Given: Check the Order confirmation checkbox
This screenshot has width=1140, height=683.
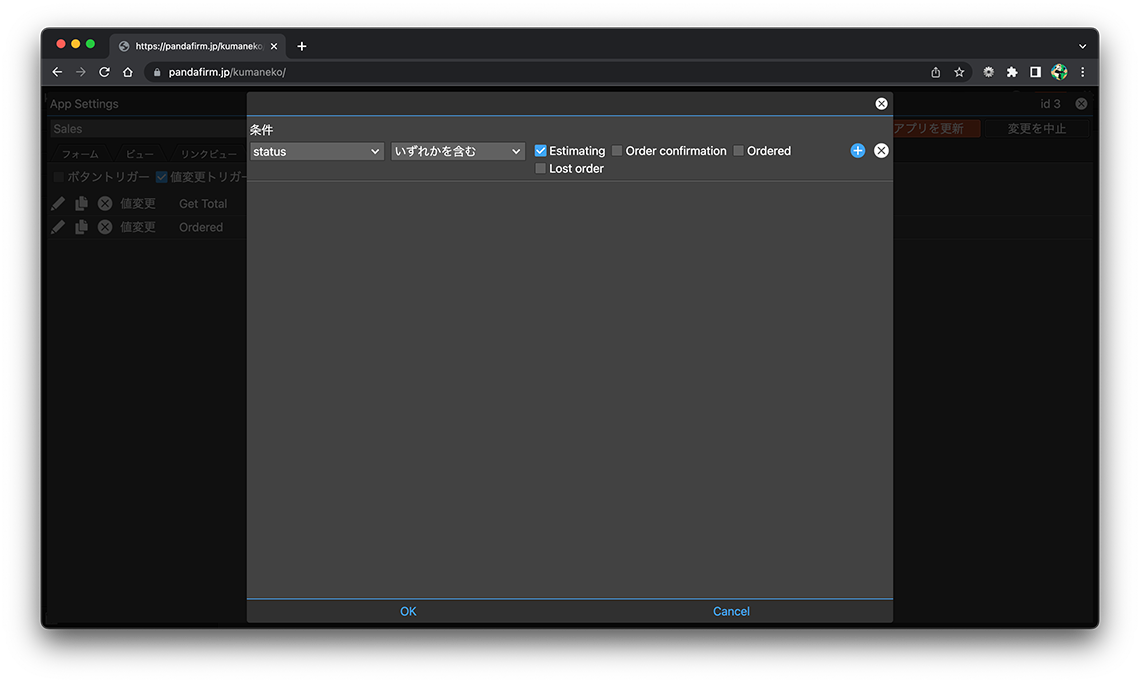Looking at the screenshot, I should coord(617,151).
